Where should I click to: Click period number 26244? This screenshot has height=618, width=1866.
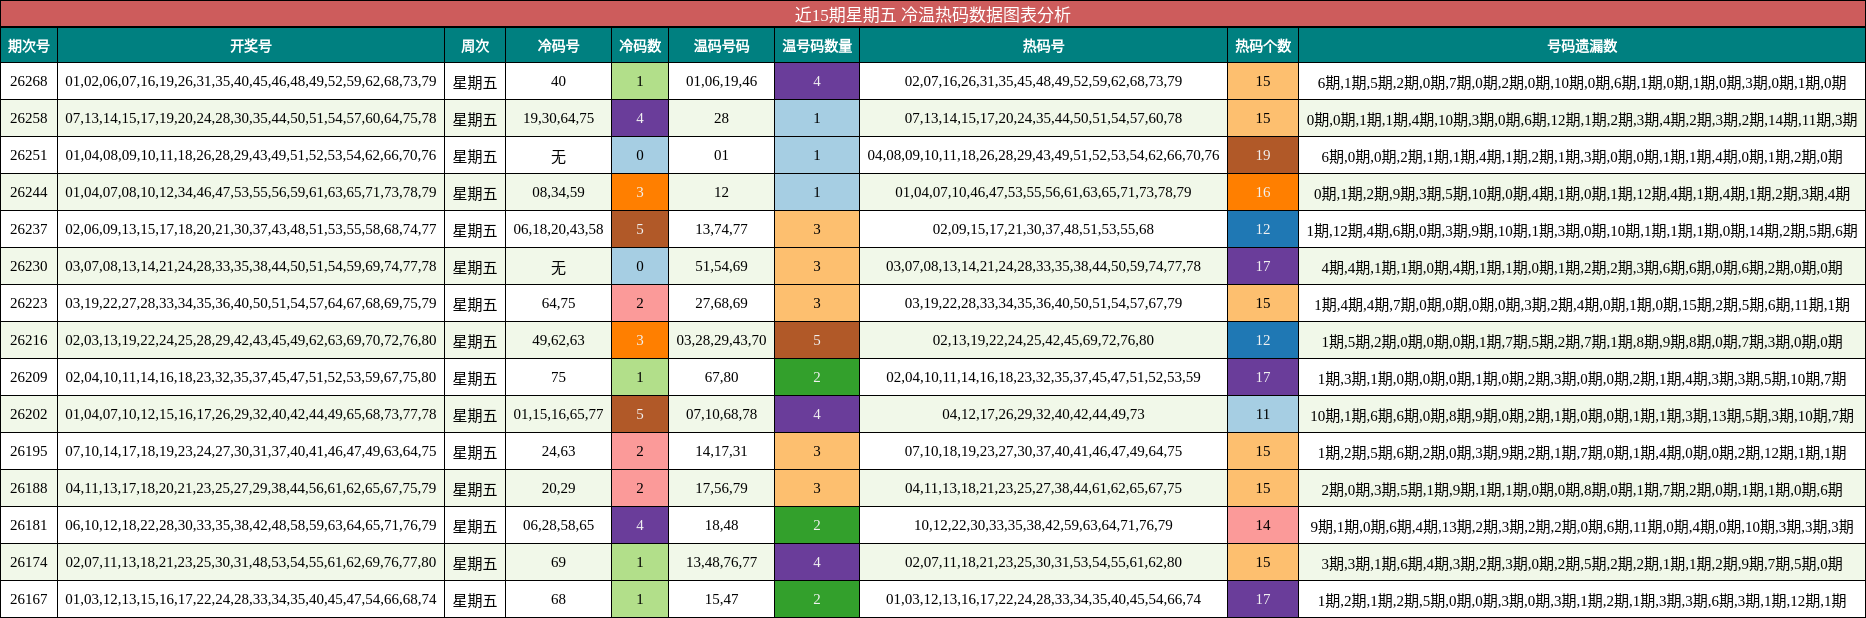point(29,192)
